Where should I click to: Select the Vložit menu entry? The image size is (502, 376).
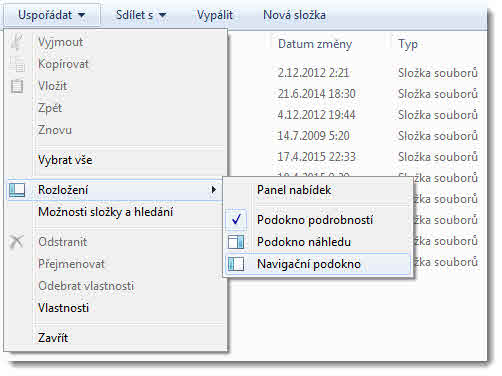(x=52, y=86)
